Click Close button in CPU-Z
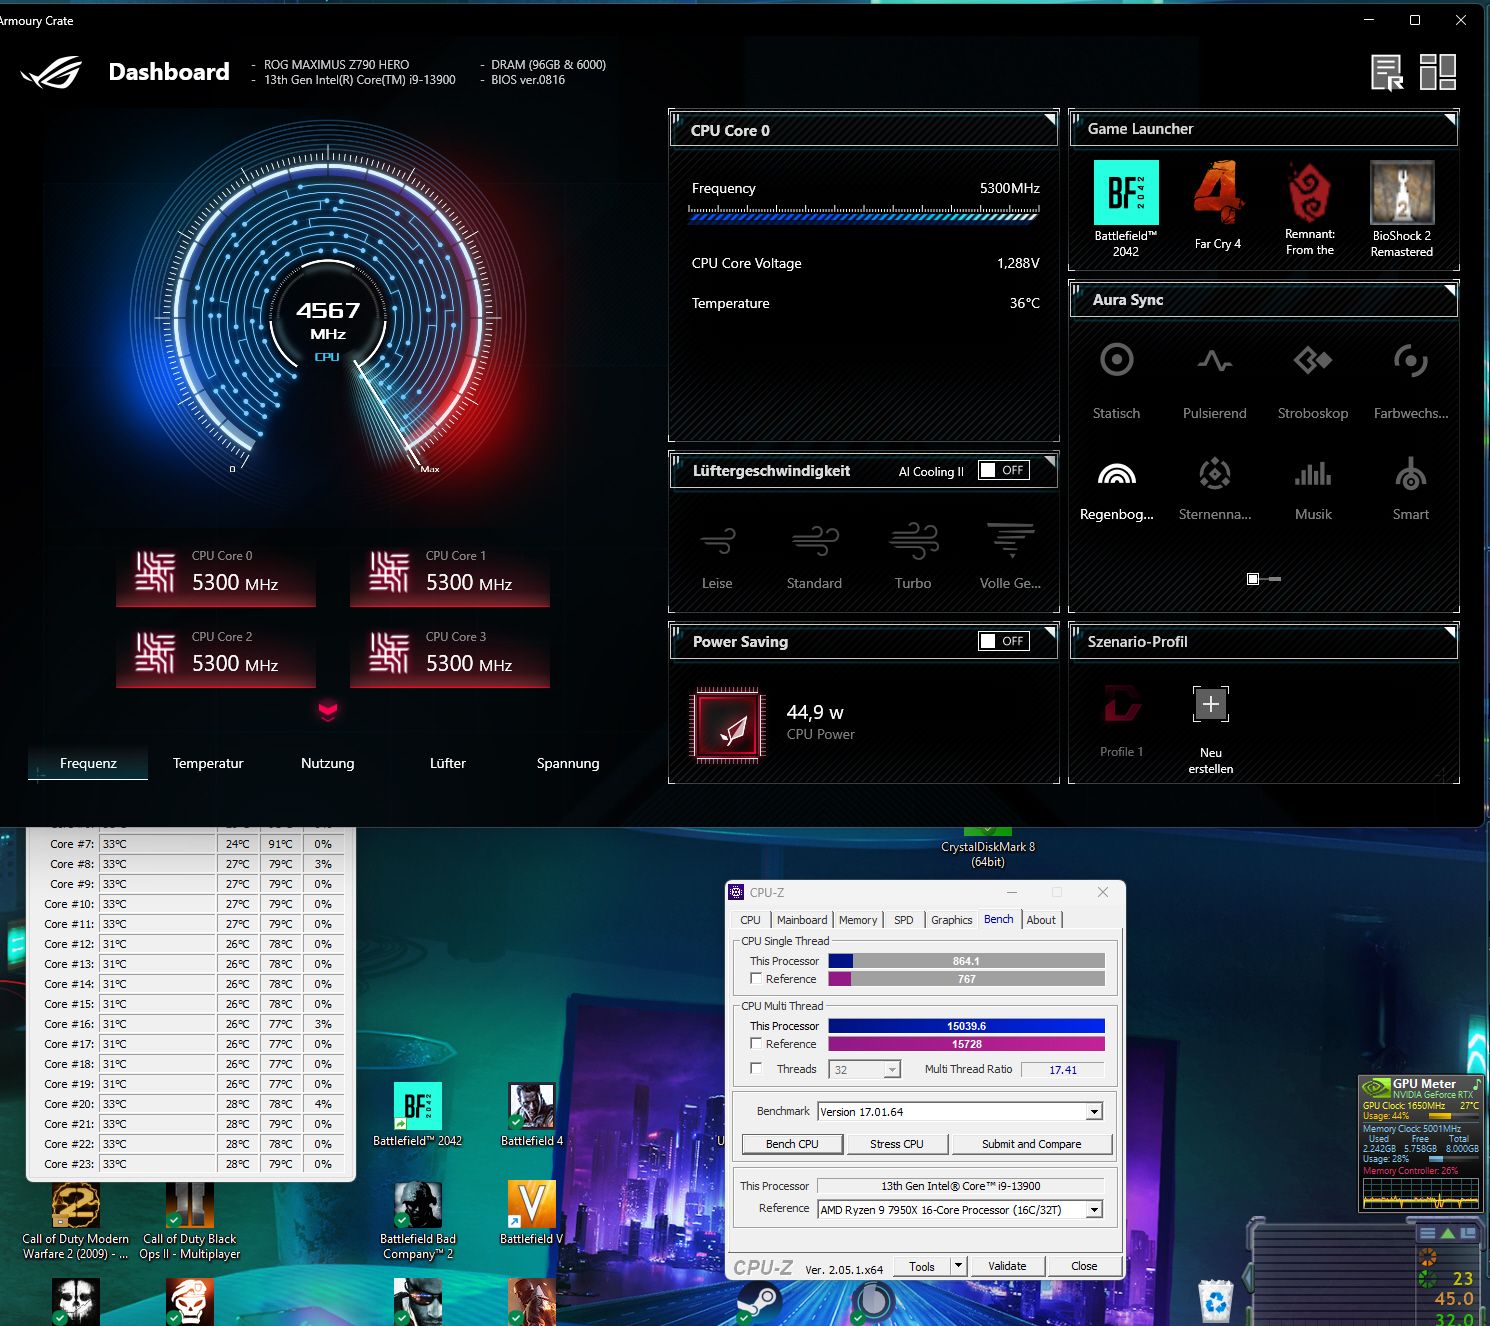The height and width of the screenshot is (1326, 1490). click(x=1084, y=1266)
